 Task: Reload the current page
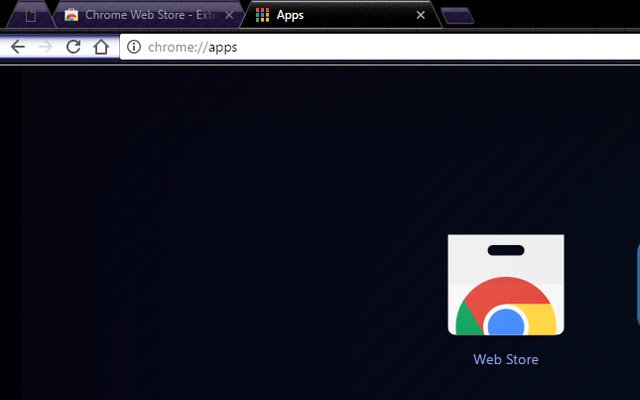click(x=73, y=47)
